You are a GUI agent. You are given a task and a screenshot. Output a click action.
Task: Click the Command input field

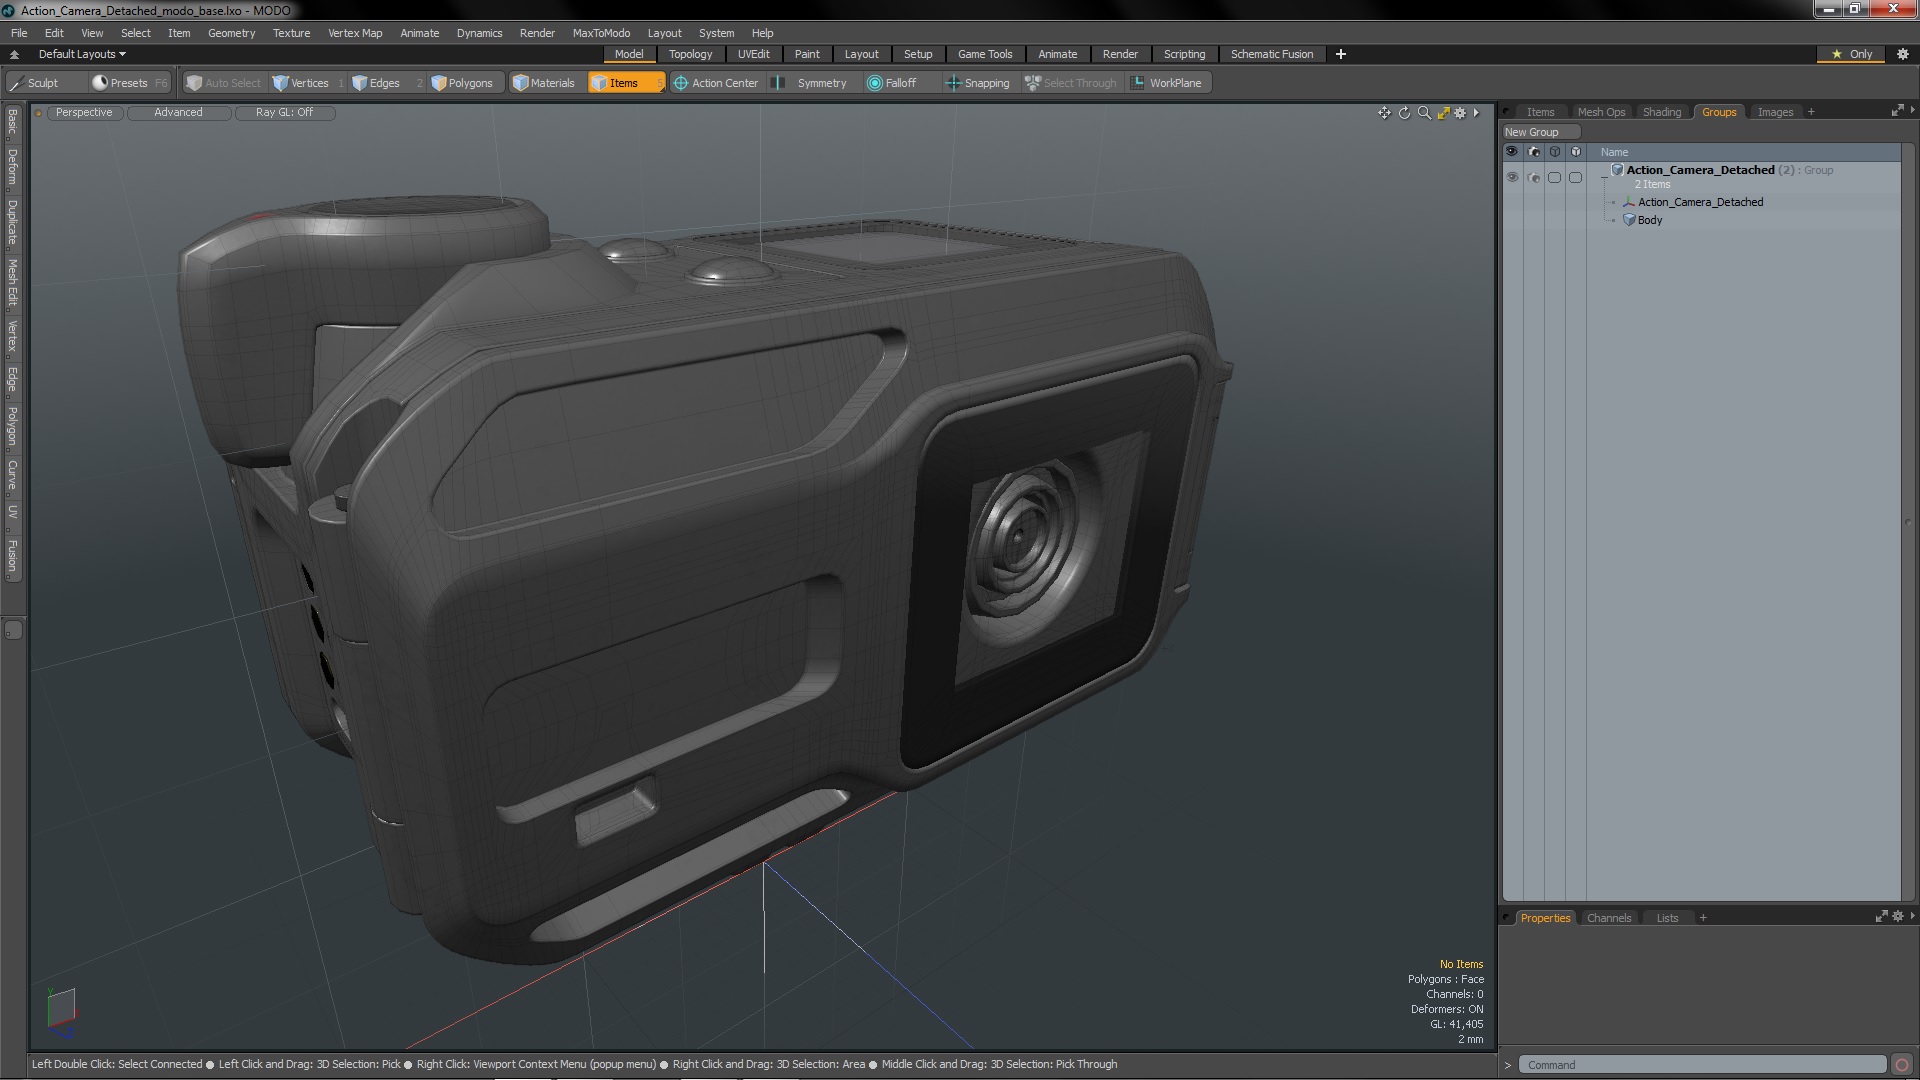[1700, 1065]
